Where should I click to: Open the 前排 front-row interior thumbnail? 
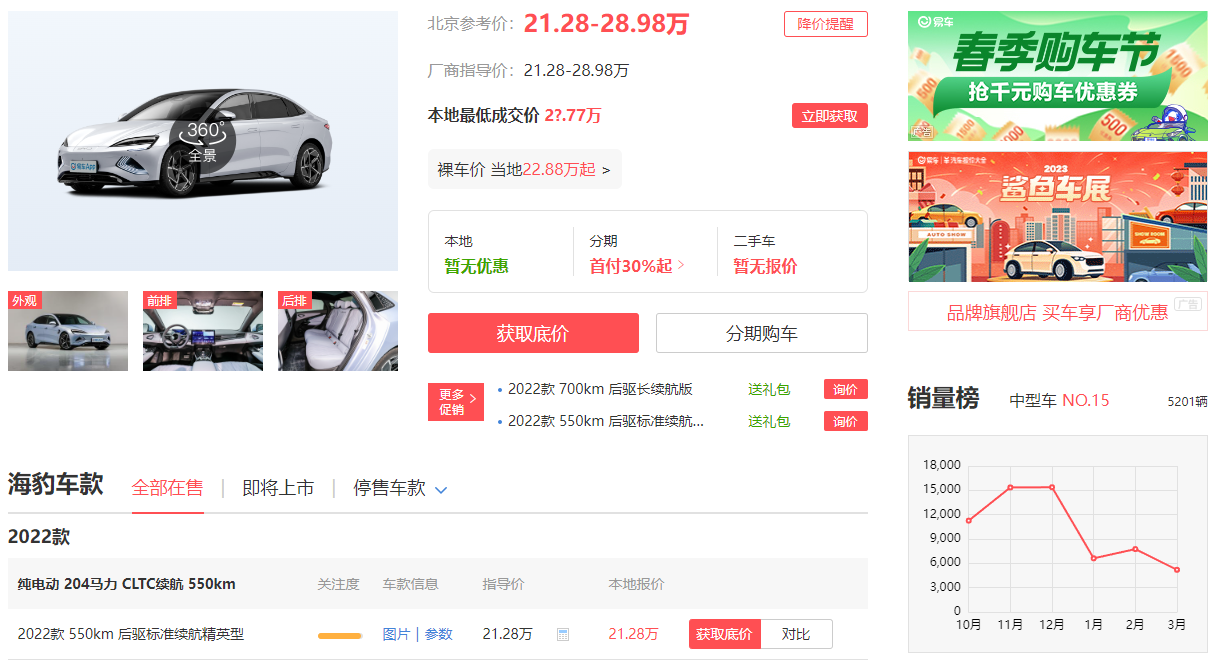(x=203, y=331)
